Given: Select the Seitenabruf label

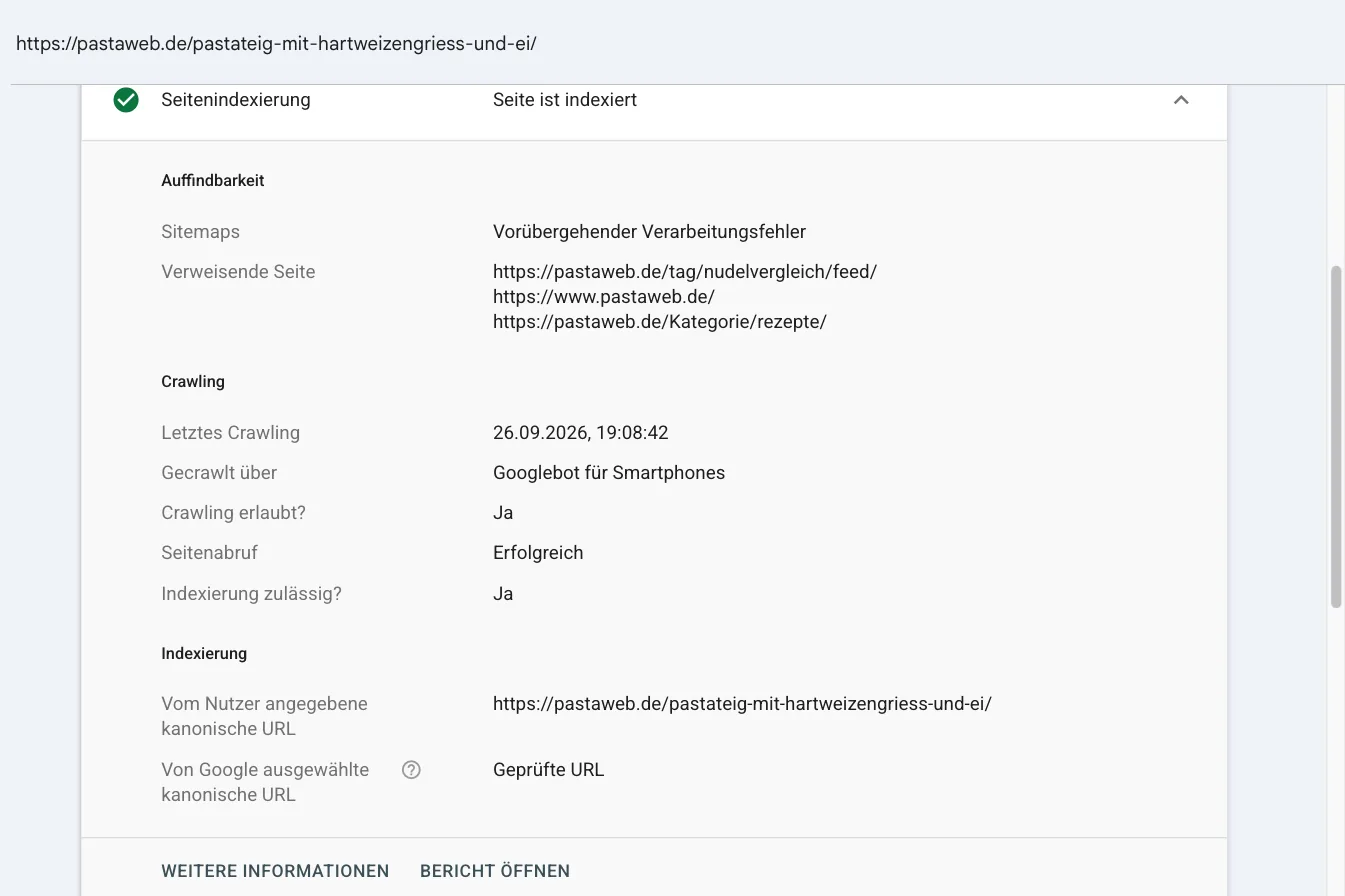Looking at the screenshot, I should [209, 553].
